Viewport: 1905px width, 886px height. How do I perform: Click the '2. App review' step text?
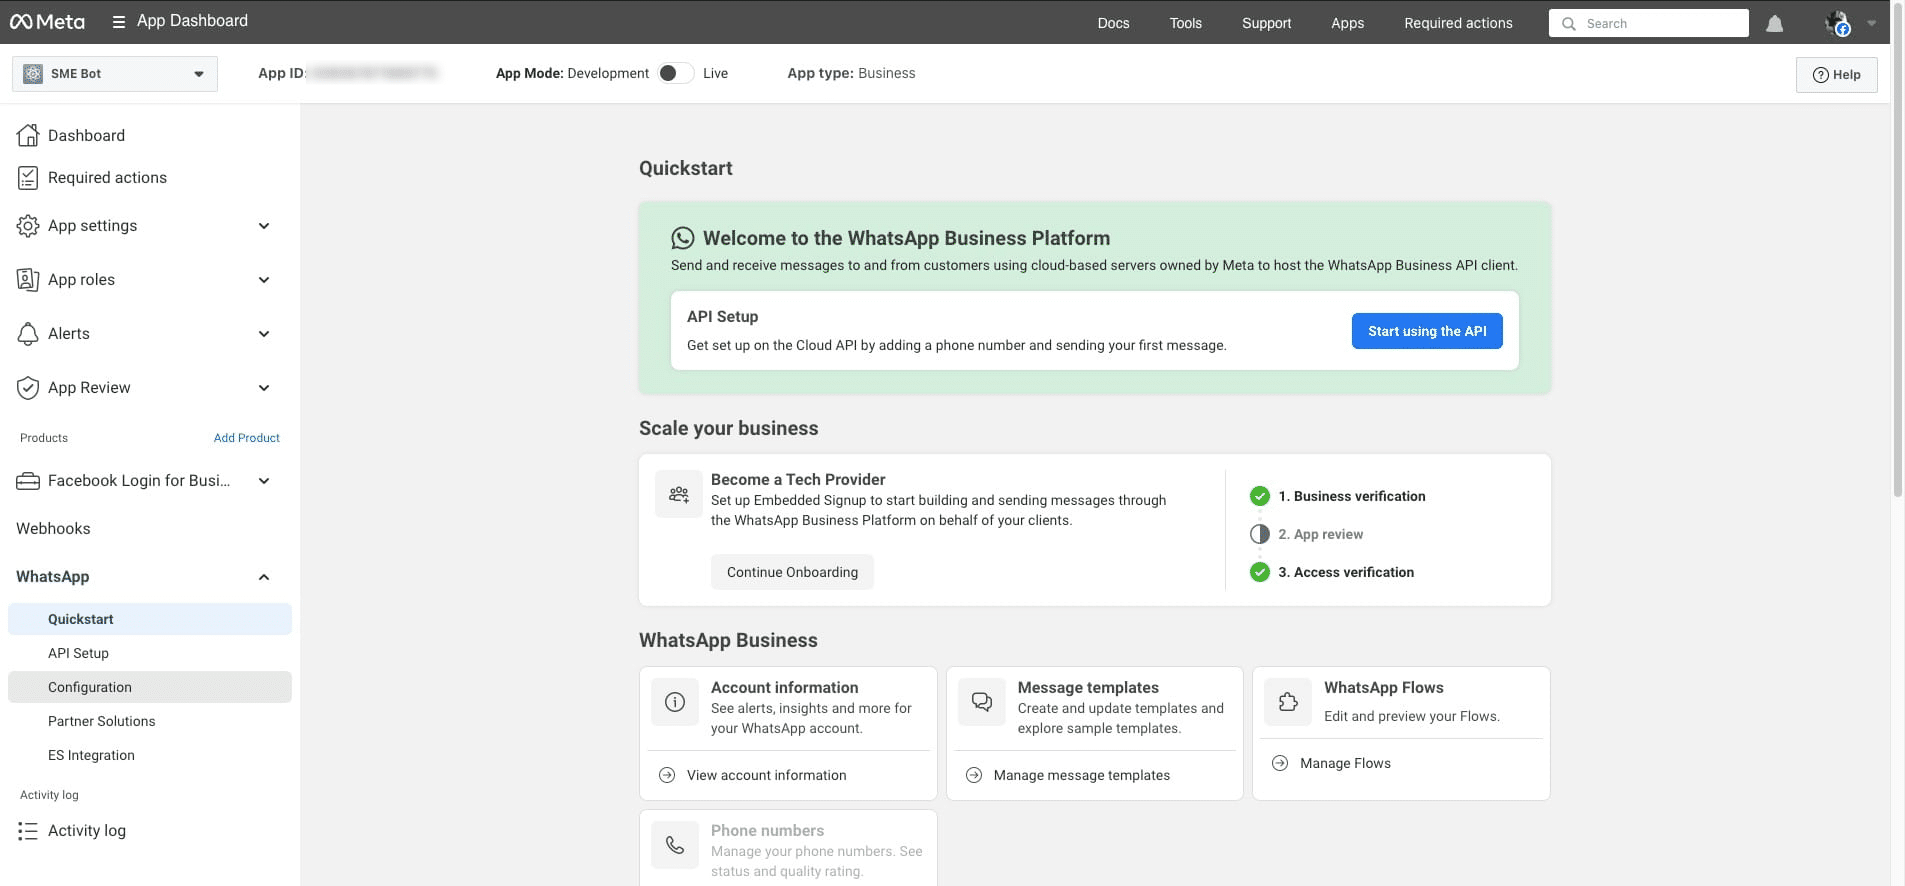[x=1320, y=534]
